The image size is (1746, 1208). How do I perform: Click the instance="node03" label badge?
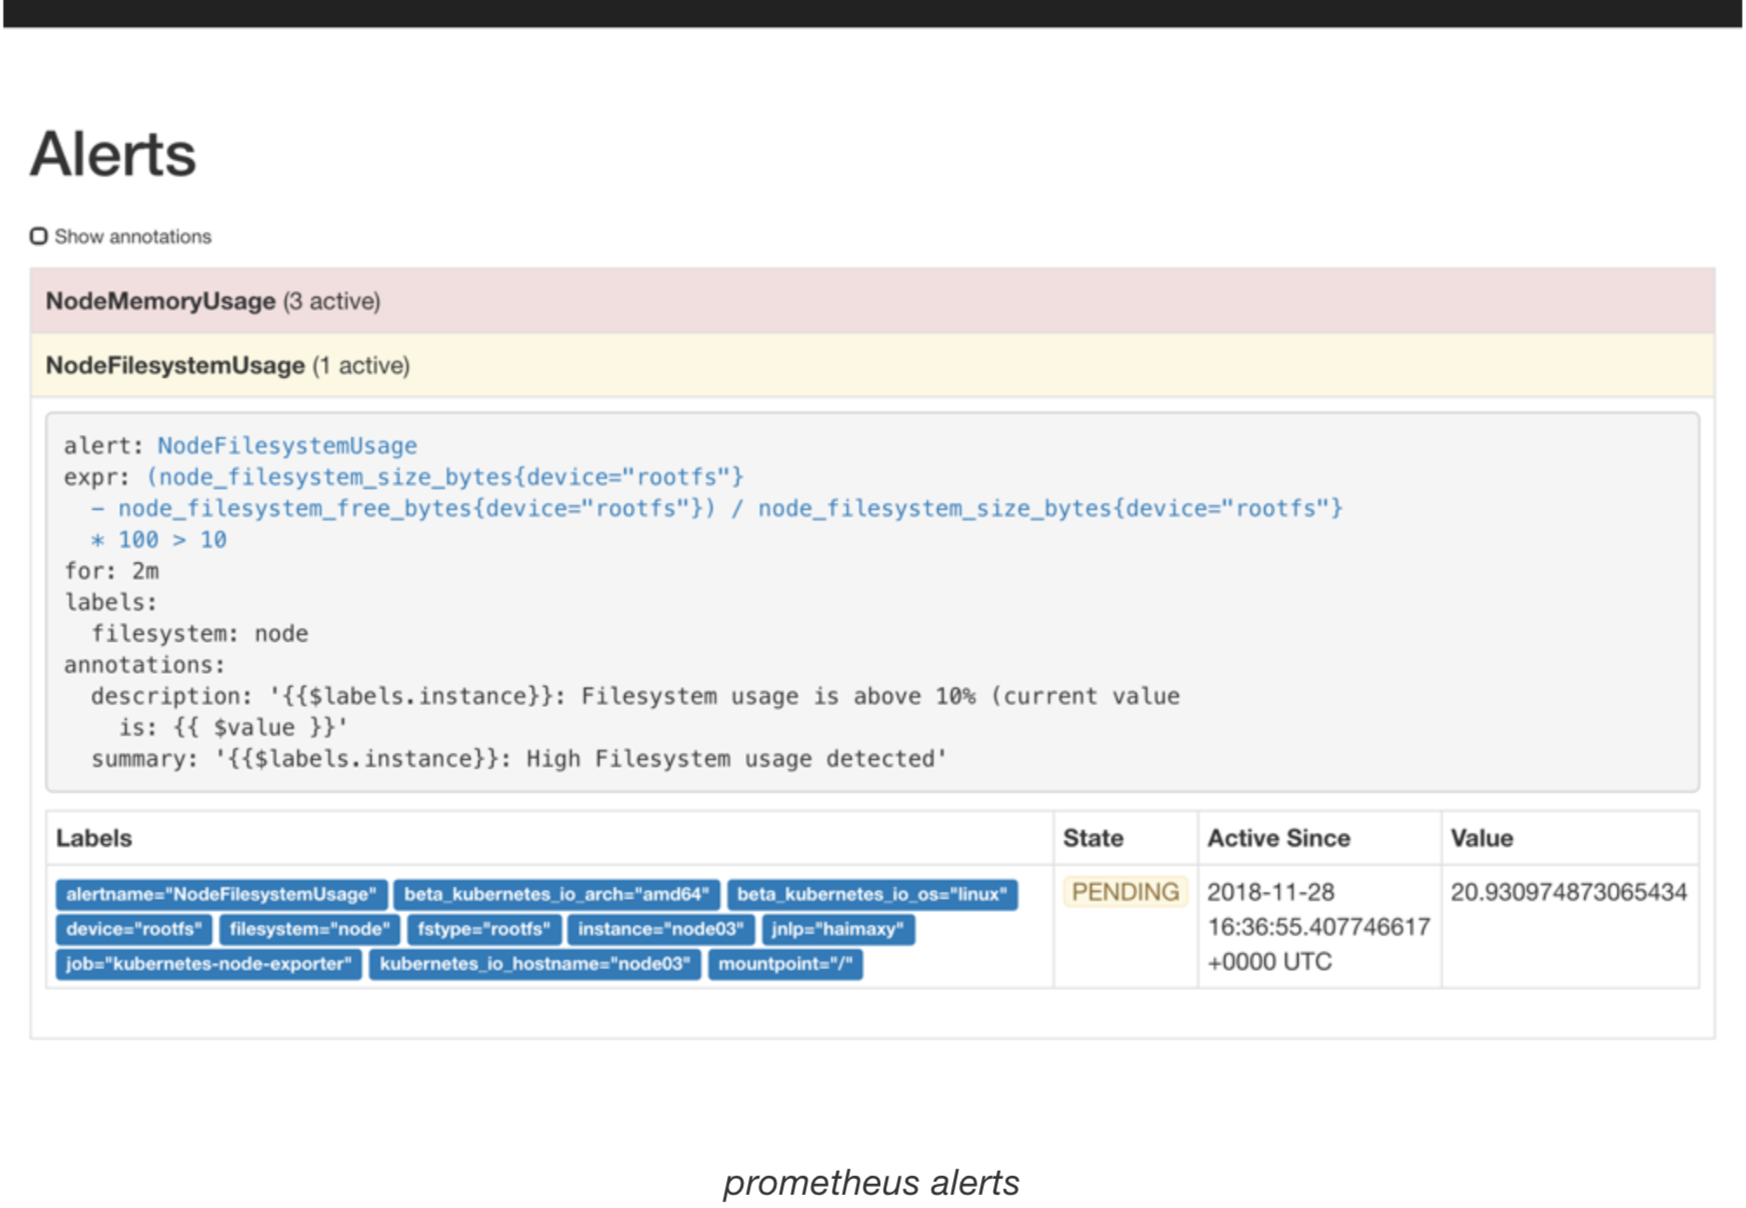(x=661, y=929)
